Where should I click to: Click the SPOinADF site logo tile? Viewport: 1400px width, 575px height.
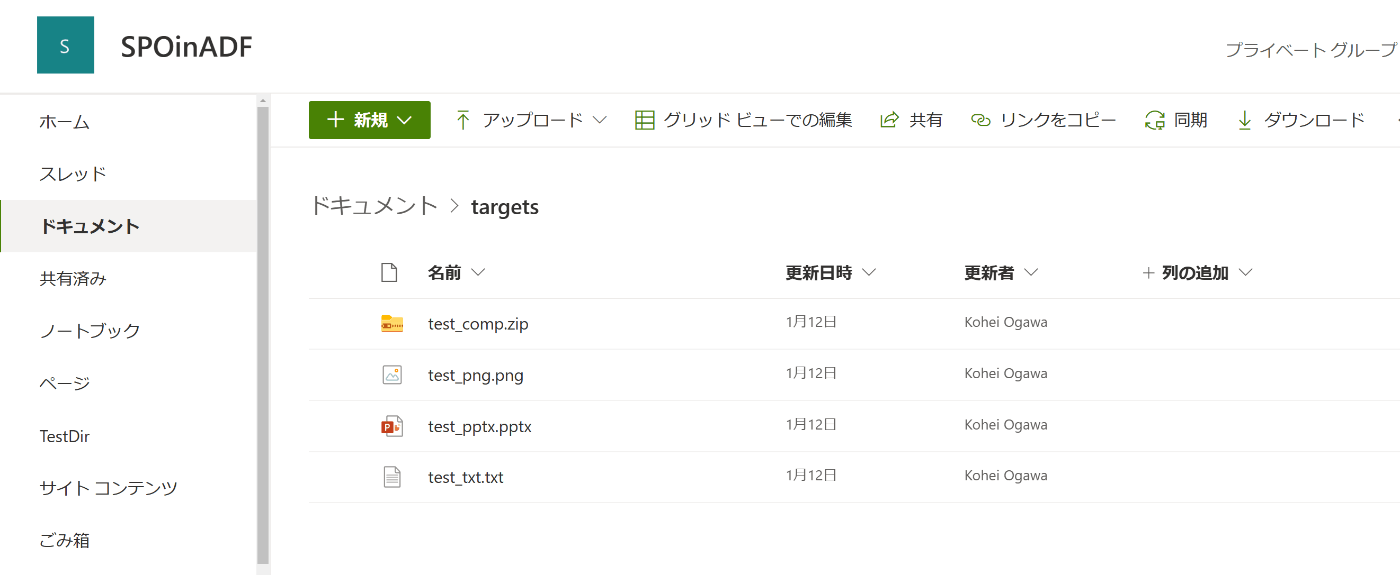pos(65,45)
